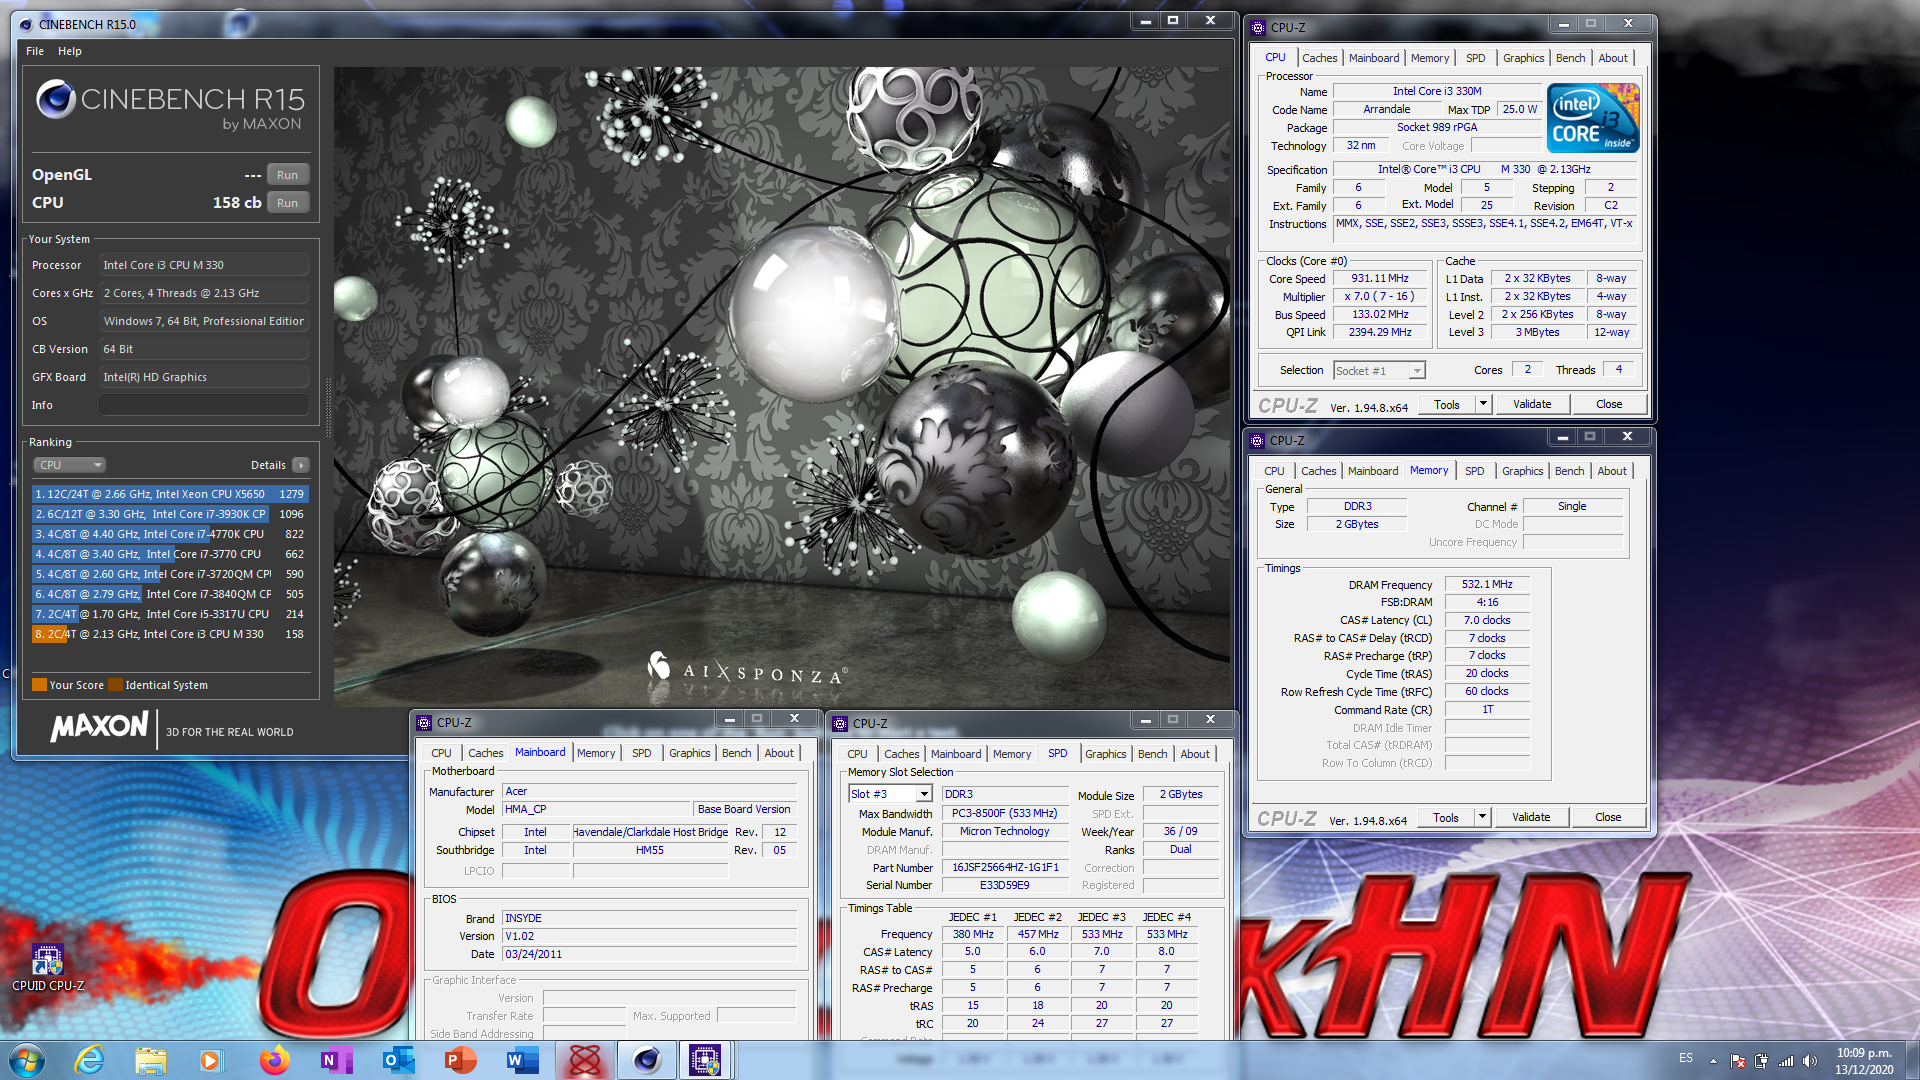Open the network signal tray icon
Screen dimensions: 1920x1080
point(1786,1061)
